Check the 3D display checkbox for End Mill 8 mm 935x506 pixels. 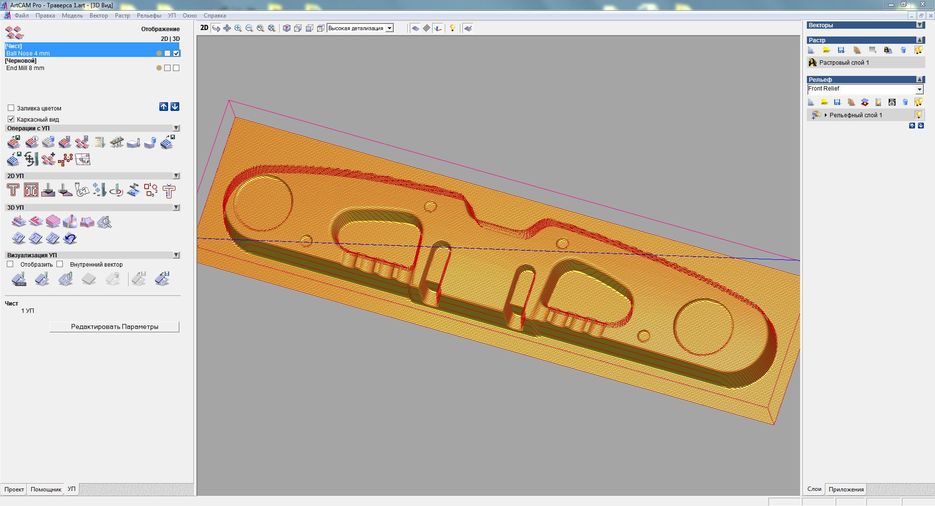click(x=177, y=68)
